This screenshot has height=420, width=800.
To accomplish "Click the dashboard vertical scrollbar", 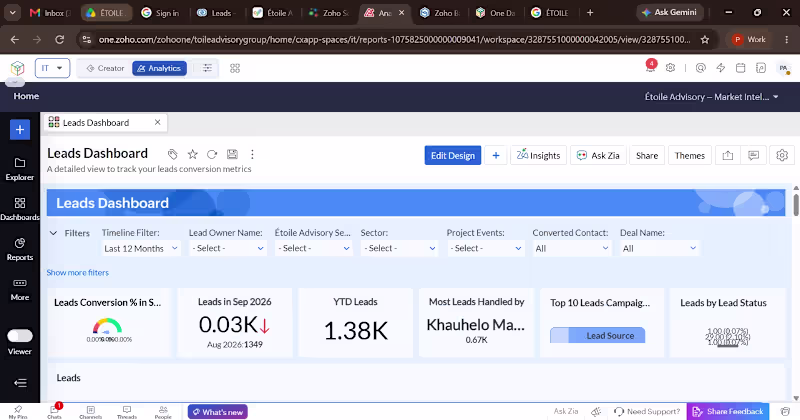I will 796,205.
